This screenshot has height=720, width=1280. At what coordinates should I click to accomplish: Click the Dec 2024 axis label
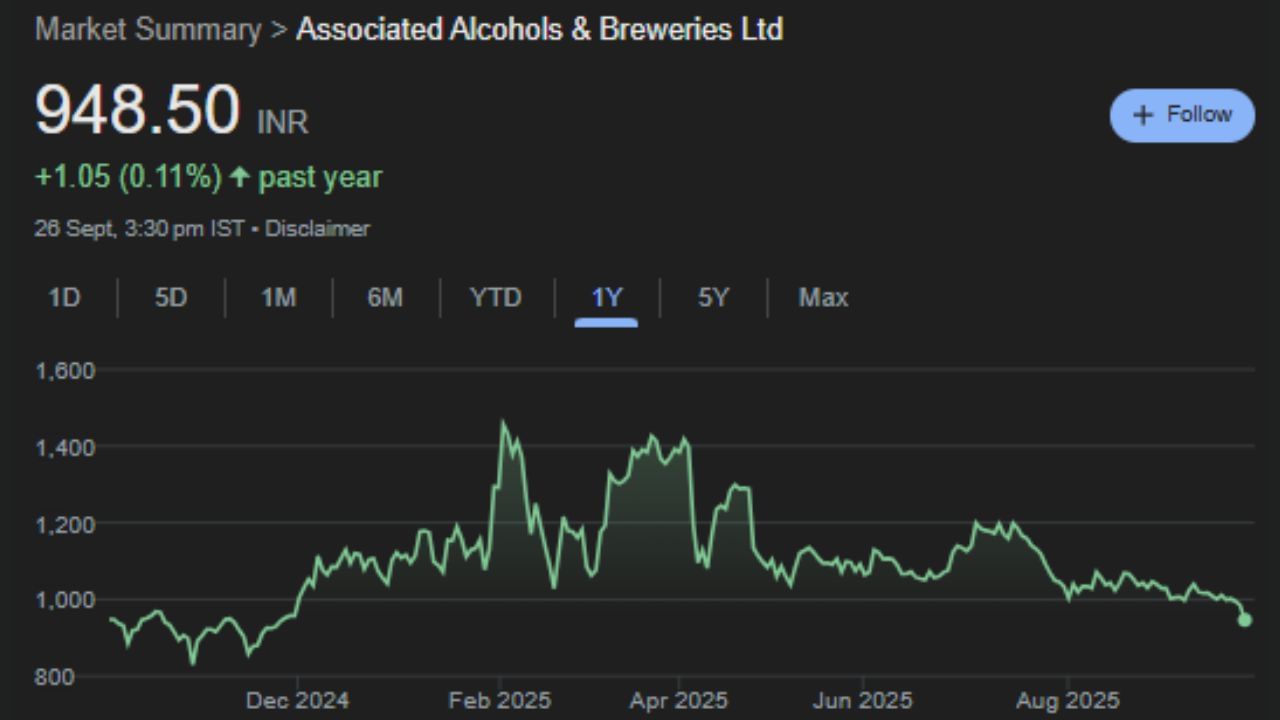click(x=297, y=700)
